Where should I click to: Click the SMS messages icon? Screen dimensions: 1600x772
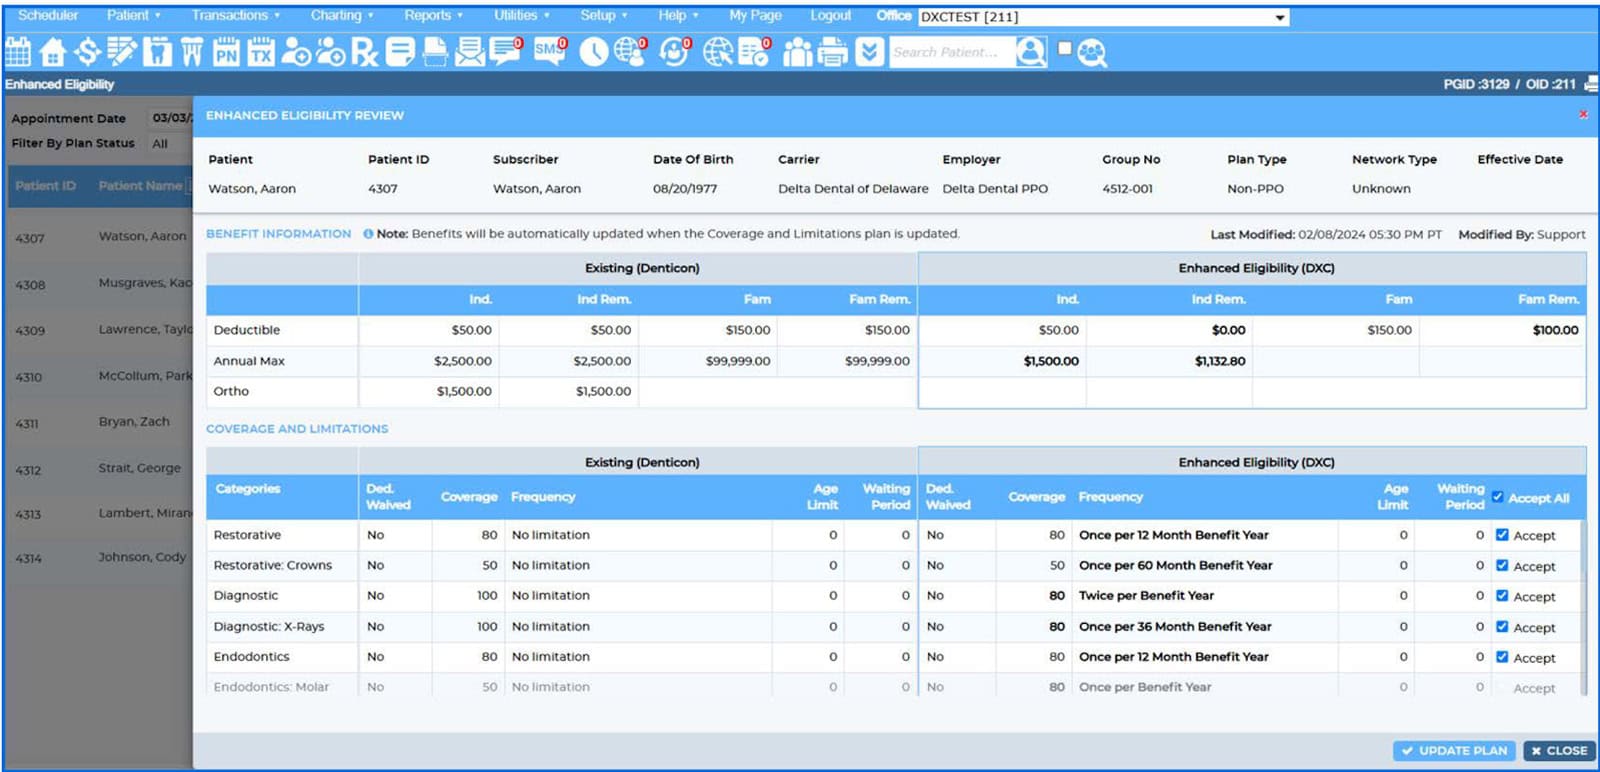pos(549,51)
